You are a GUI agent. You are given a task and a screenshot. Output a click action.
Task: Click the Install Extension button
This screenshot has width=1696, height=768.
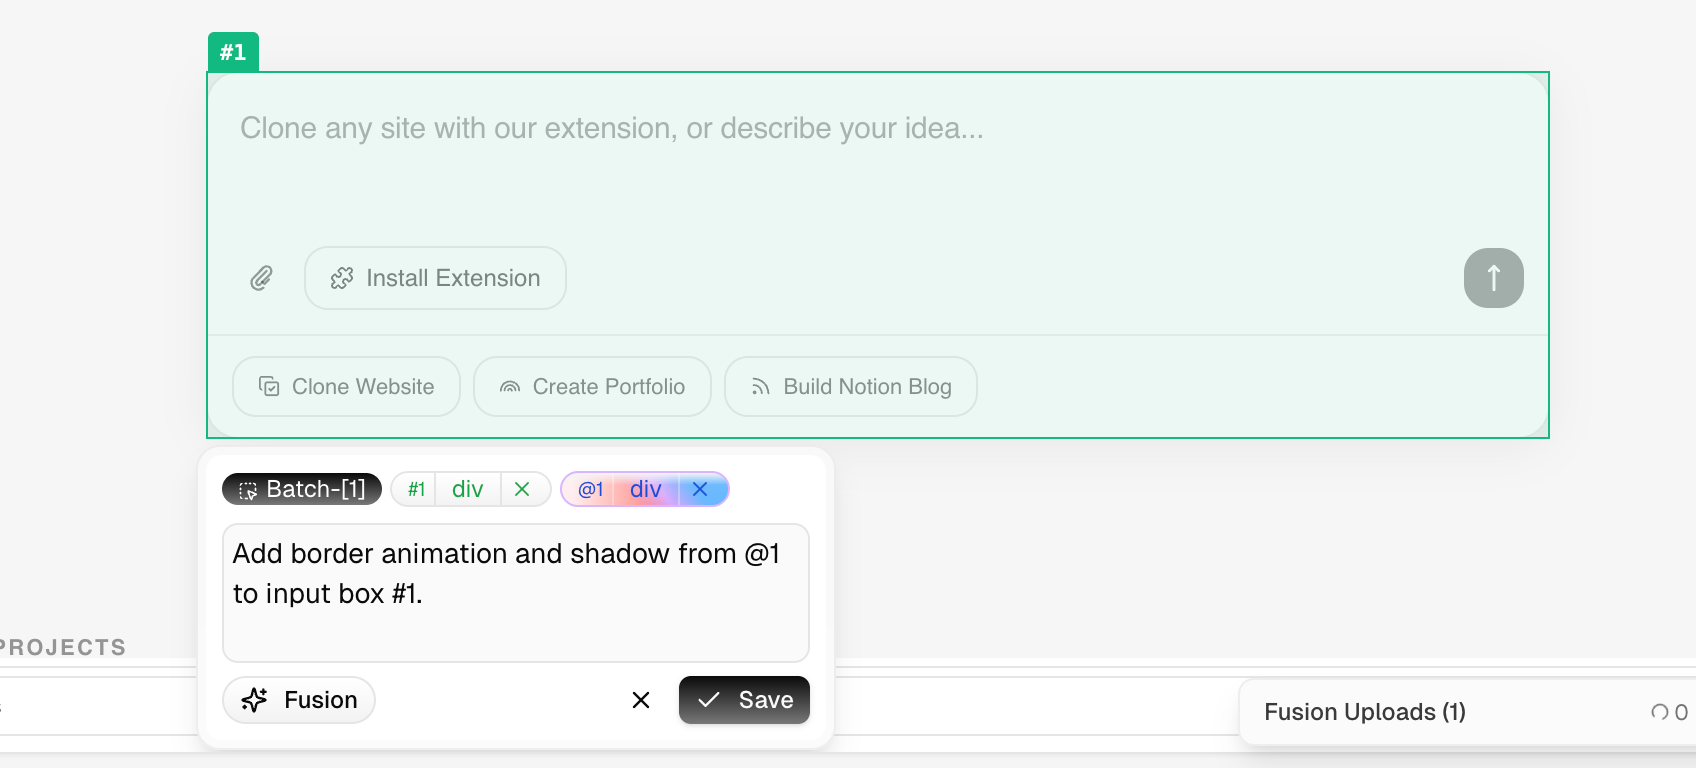(435, 278)
